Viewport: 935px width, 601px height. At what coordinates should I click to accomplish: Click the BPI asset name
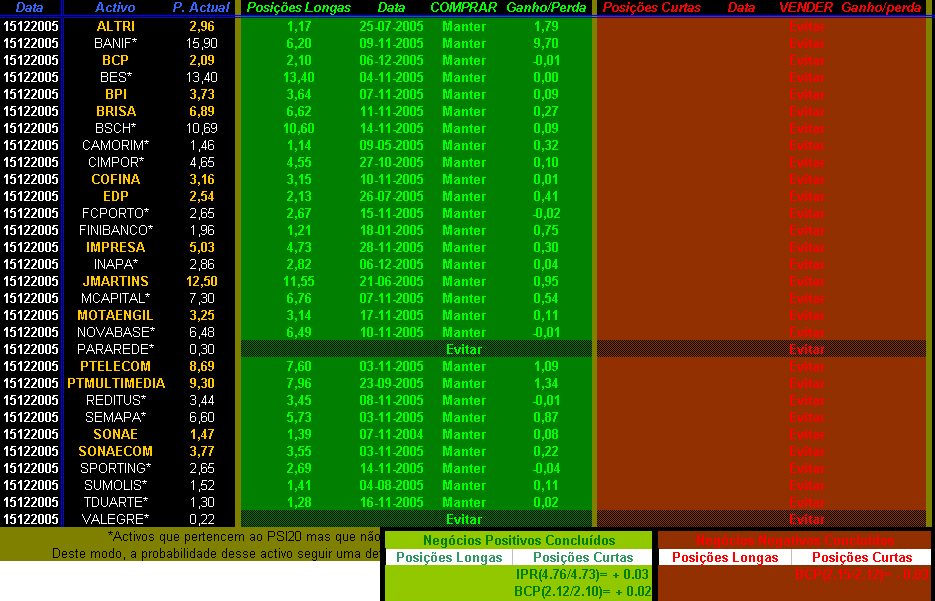pyautogui.click(x=115, y=94)
